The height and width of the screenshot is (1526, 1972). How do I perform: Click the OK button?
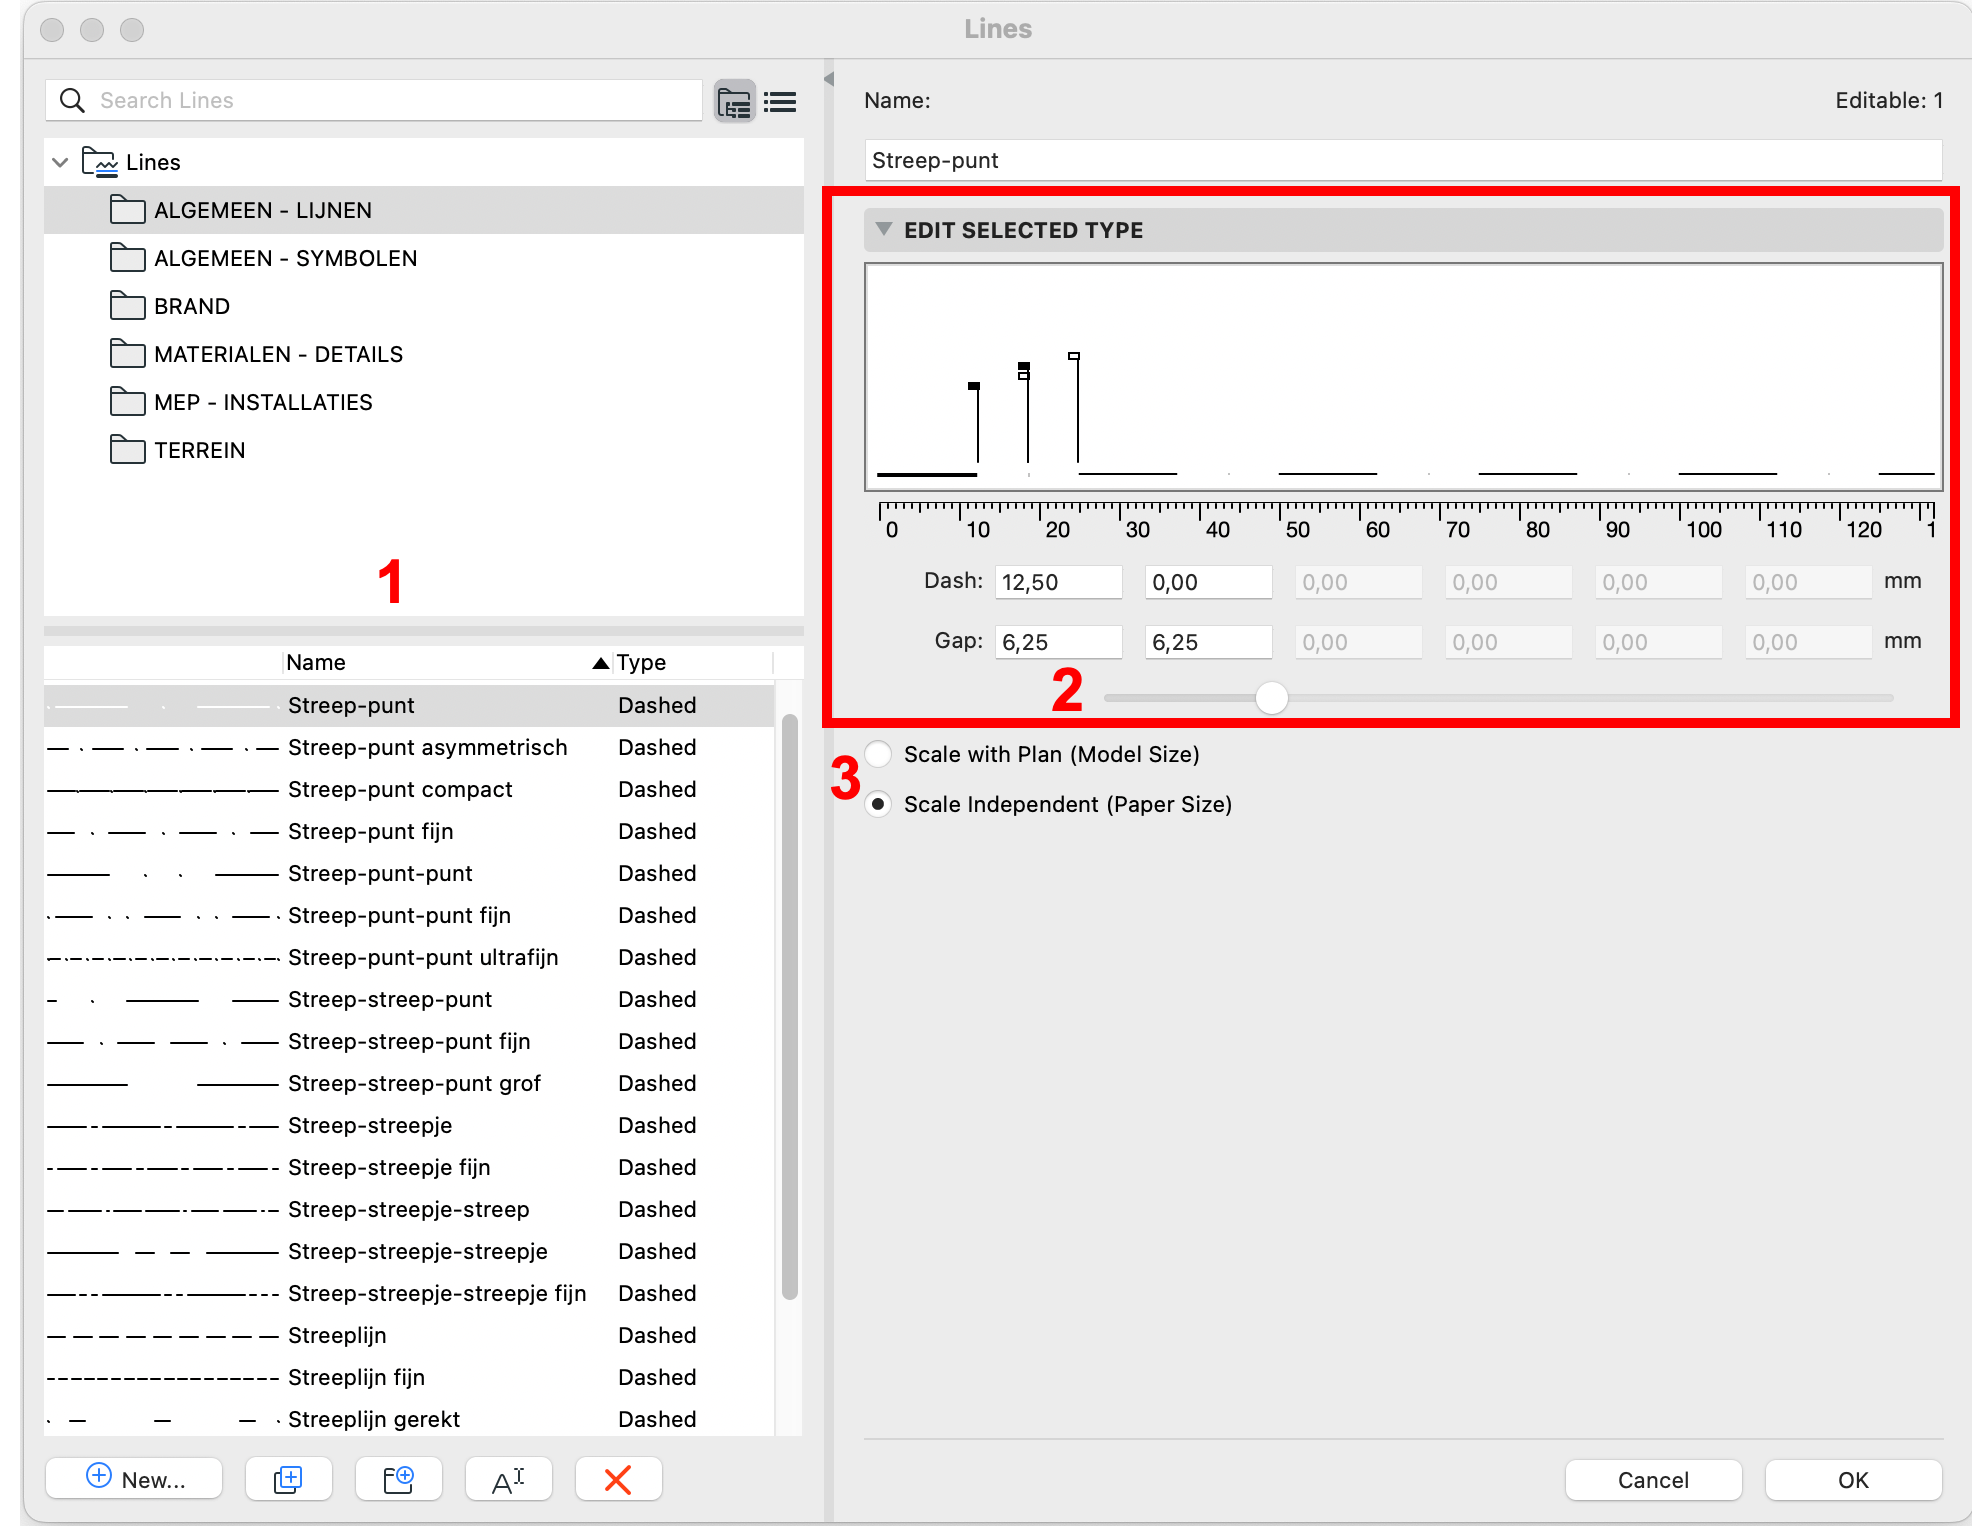point(1853,1480)
